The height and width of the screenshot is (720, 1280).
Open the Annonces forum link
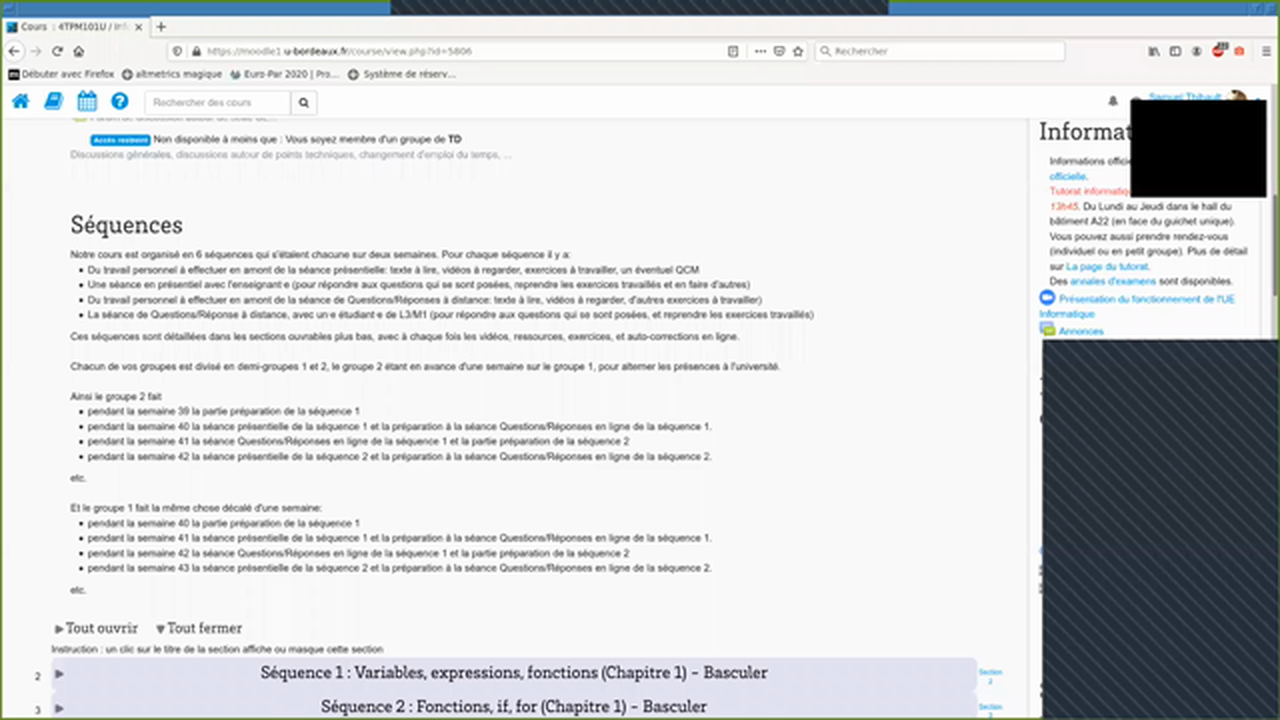[1081, 331]
